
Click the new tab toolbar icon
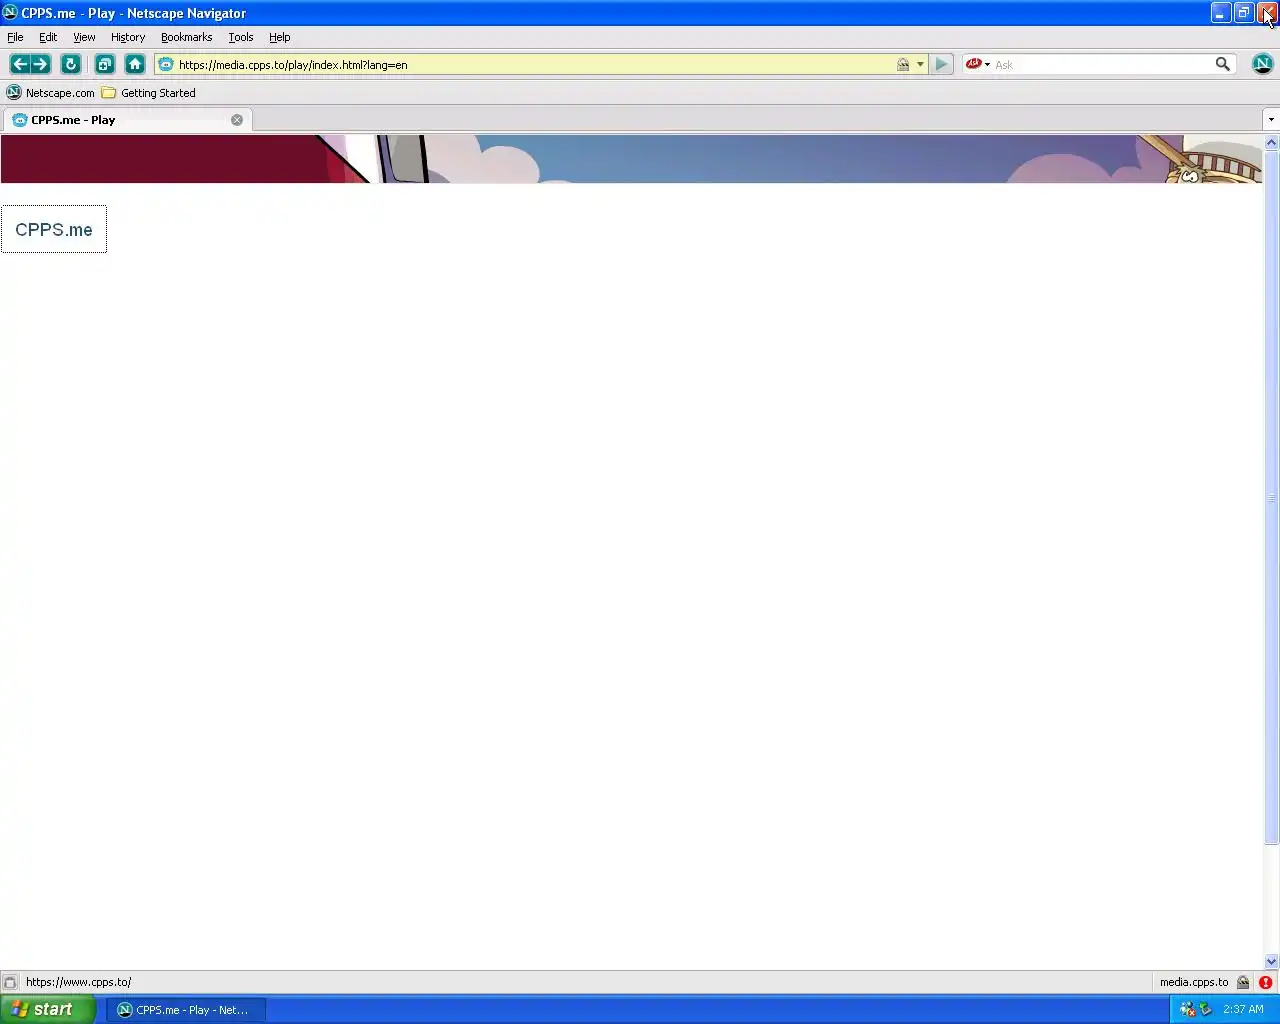[105, 64]
